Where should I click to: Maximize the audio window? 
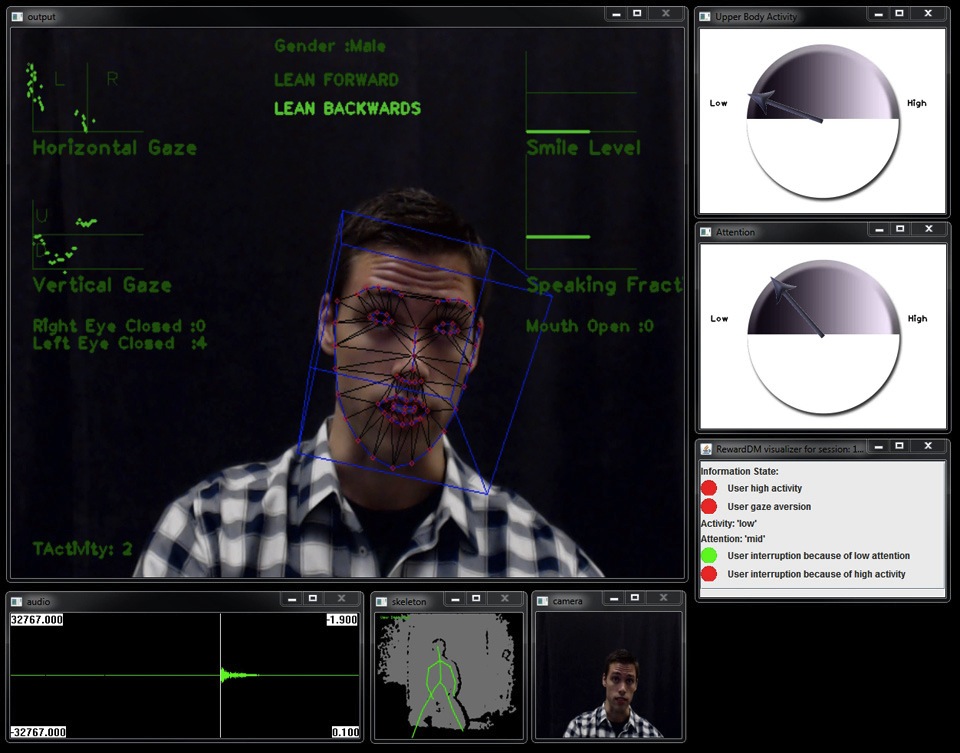click(x=313, y=598)
